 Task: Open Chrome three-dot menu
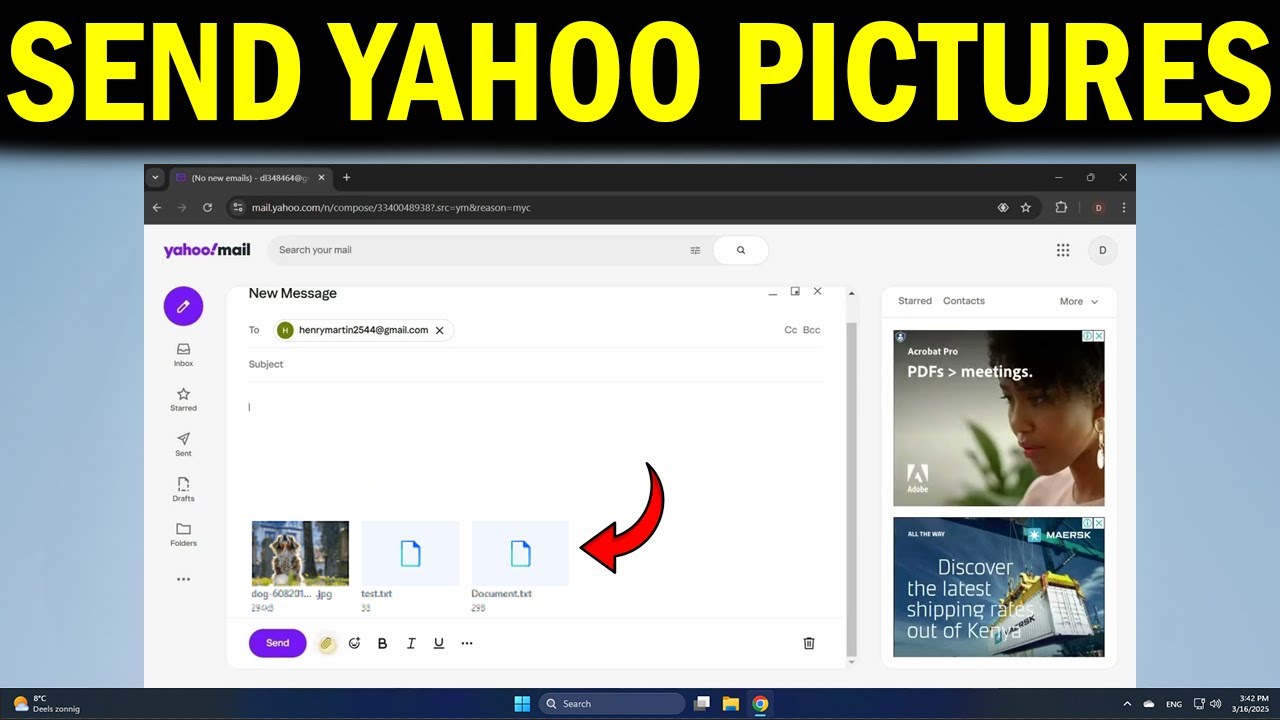pos(1124,208)
